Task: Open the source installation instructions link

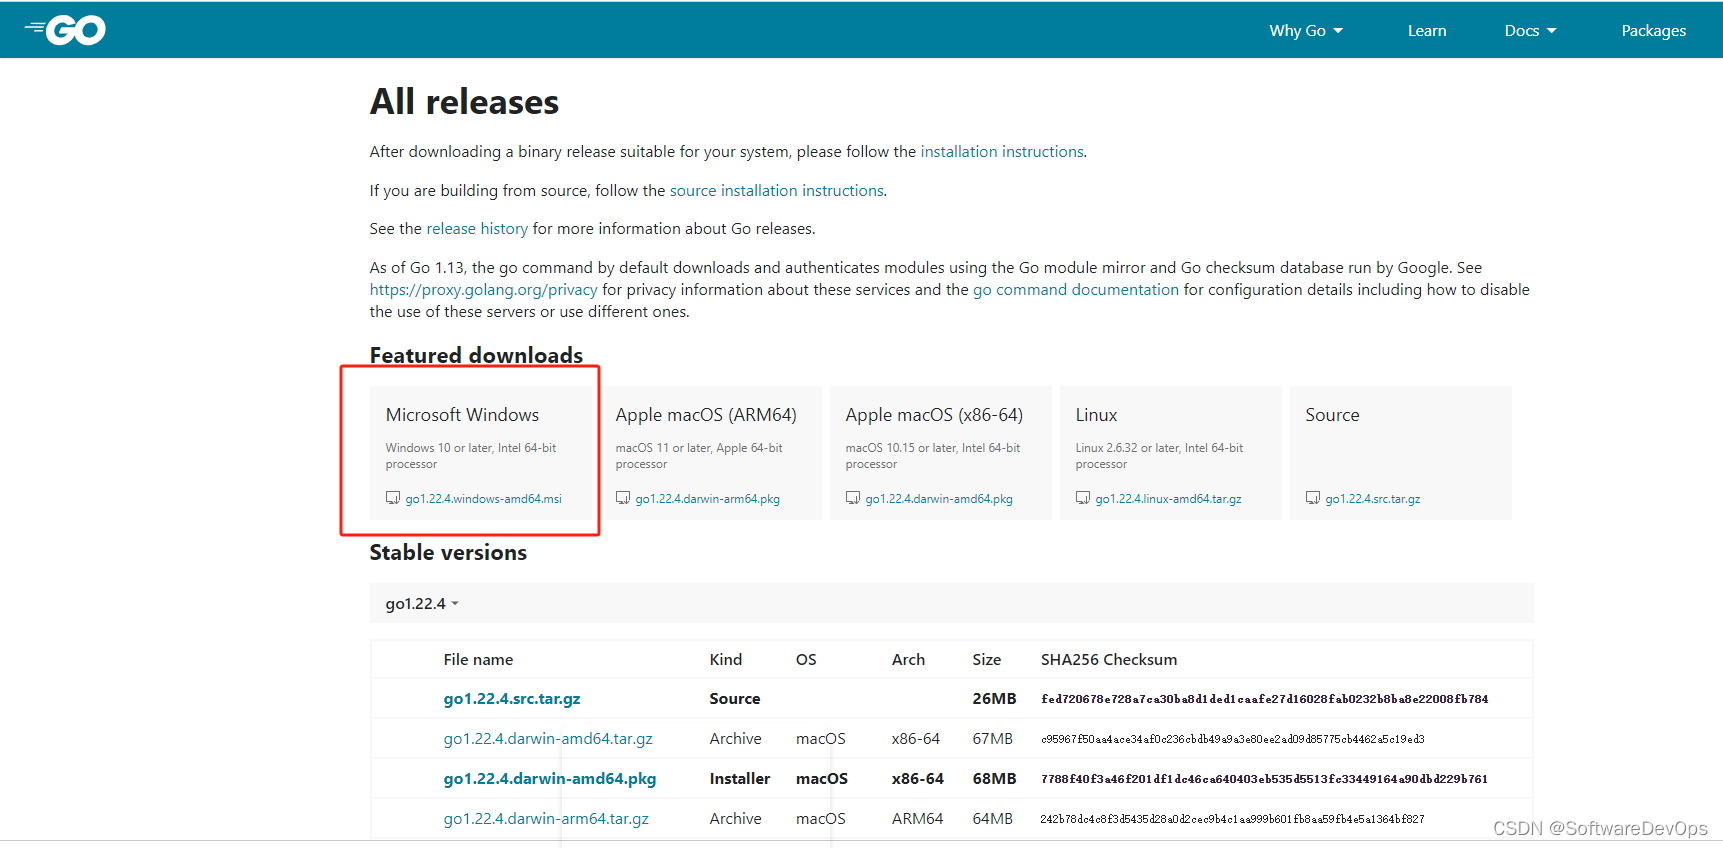Action: pos(777,191)
